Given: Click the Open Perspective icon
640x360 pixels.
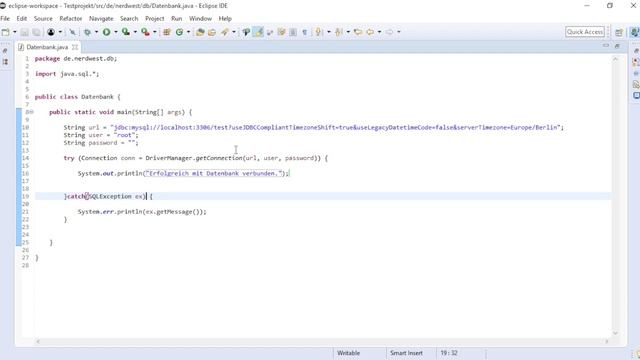Looking at the screenshot, I should tap(619, 32).
